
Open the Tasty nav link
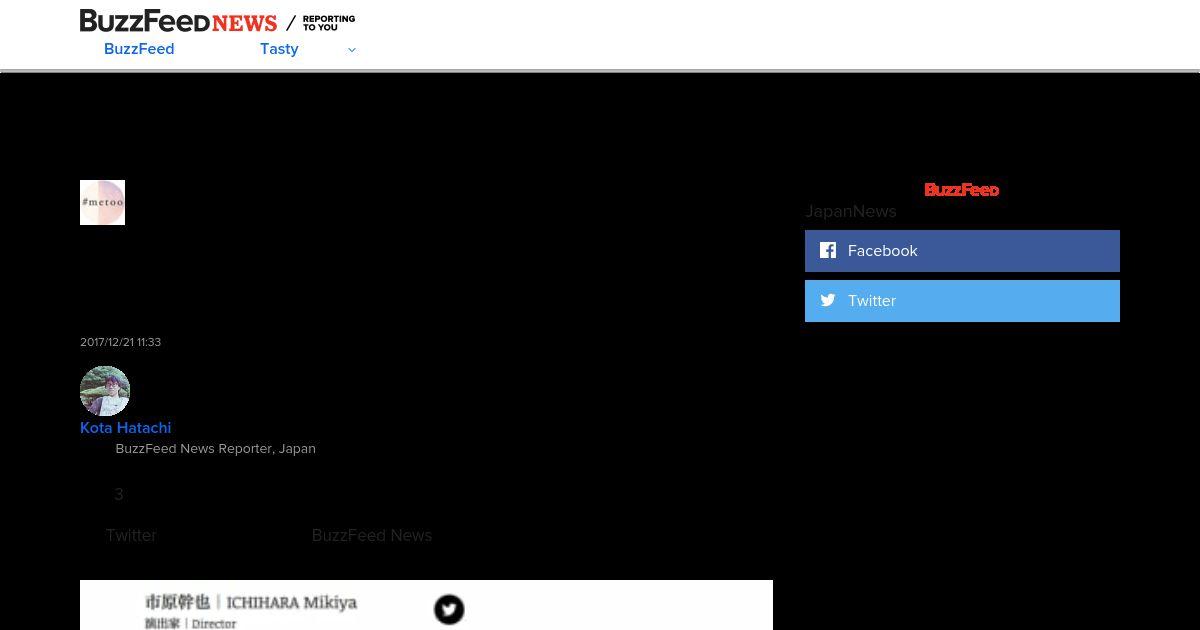click(279, 49)
